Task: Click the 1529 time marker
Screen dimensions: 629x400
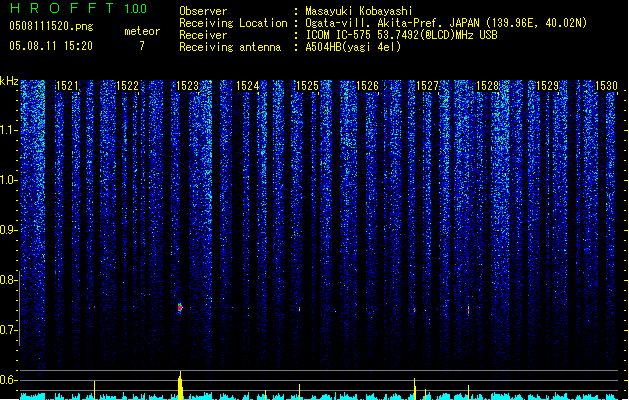Action: coord(548,86)
